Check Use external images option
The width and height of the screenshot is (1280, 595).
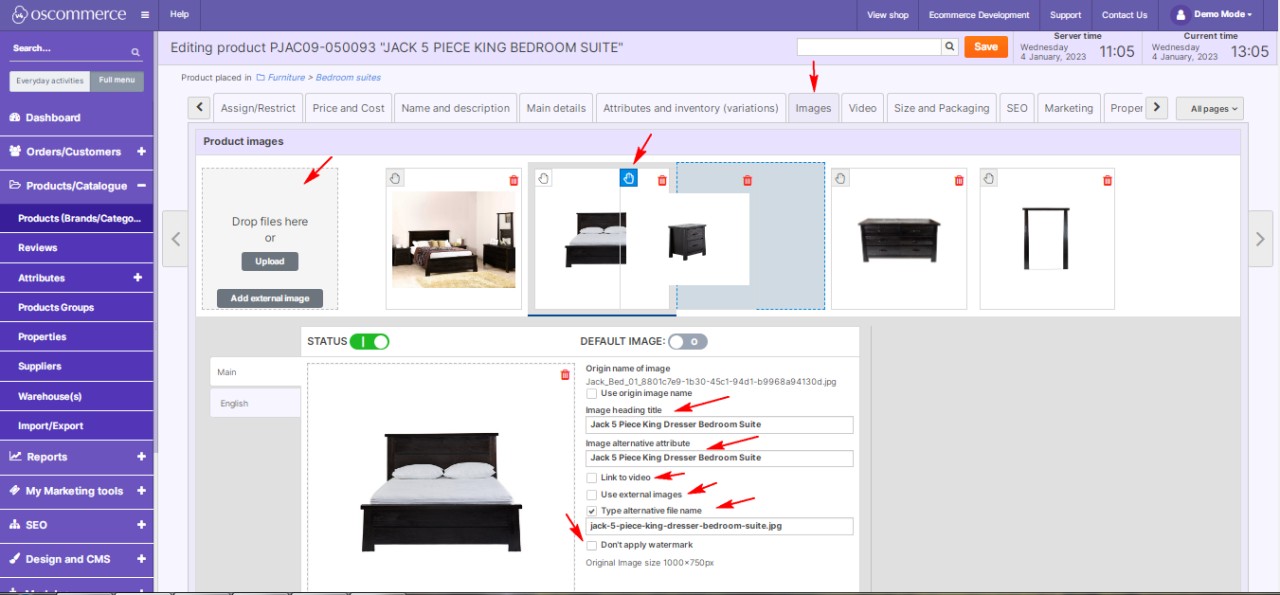592,494
